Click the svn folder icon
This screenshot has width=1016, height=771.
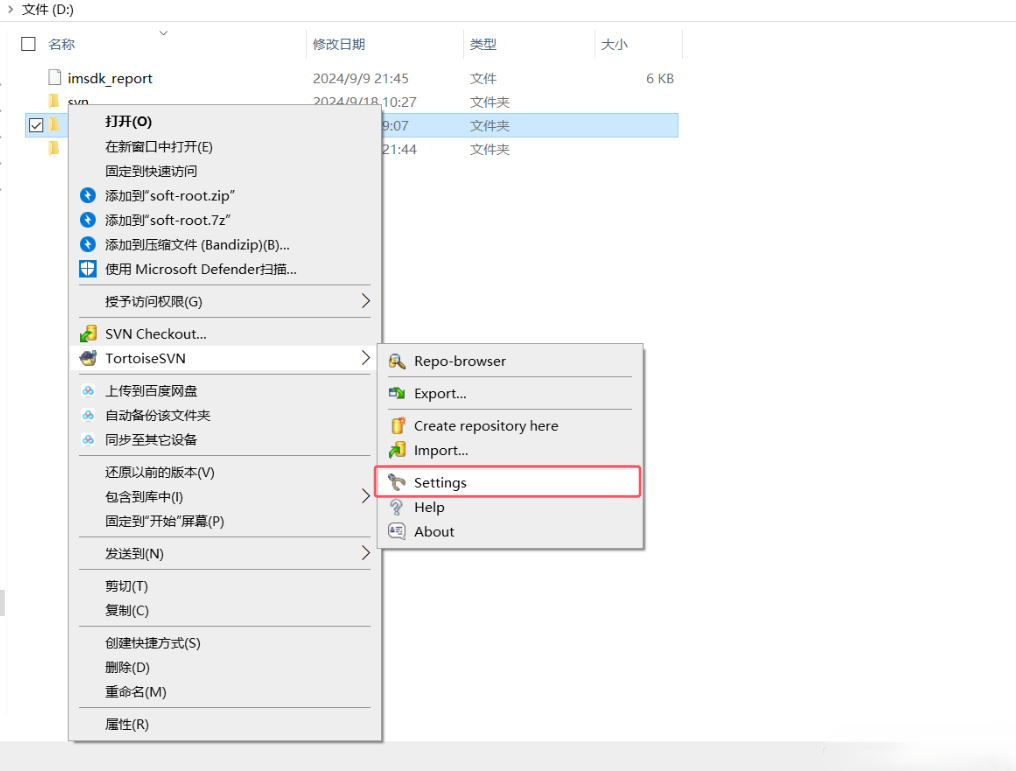coord(54,100)
